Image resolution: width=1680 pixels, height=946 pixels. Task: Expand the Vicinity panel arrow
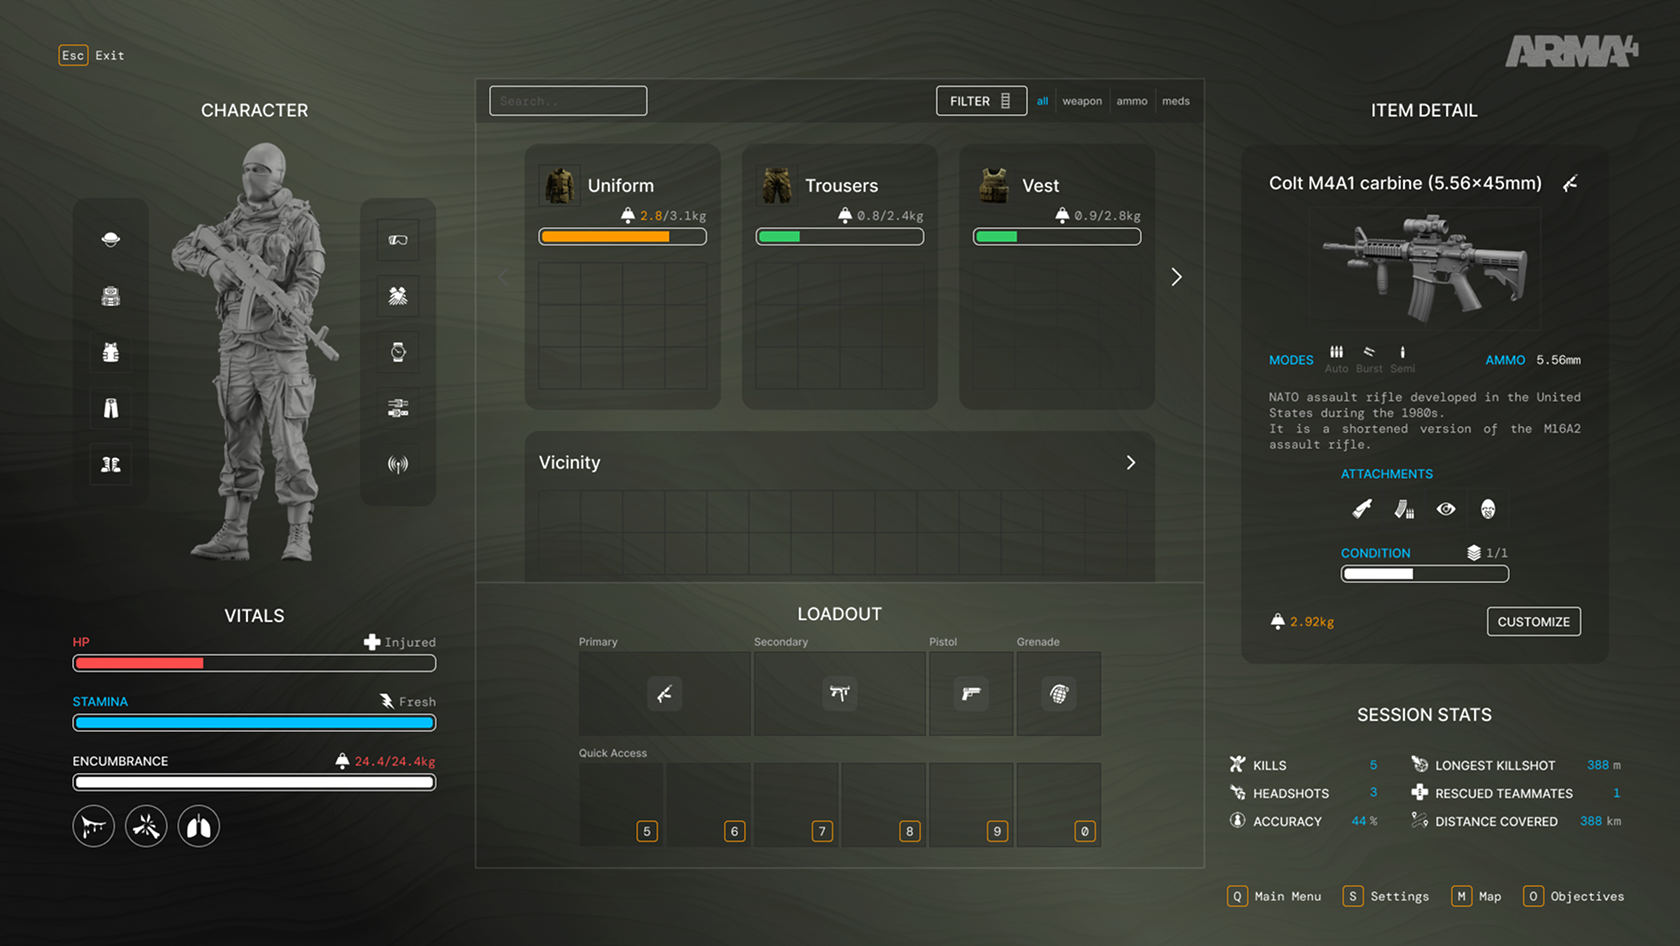tap(1131, 463)
